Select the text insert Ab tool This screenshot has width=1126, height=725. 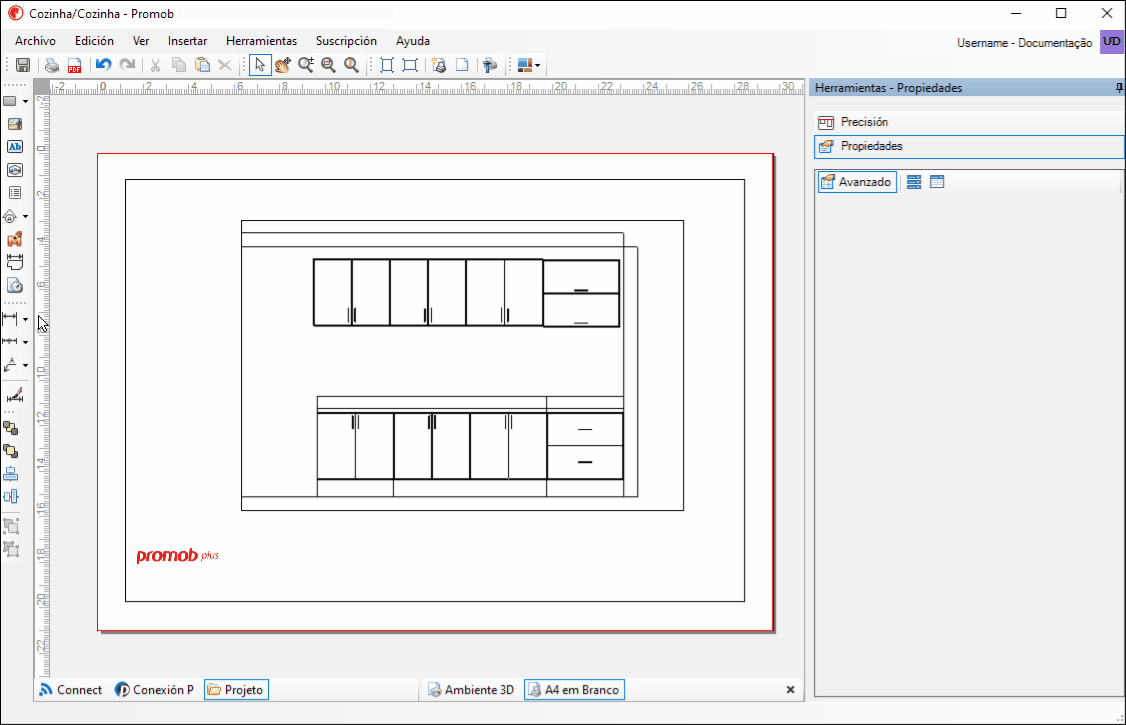(x=14, y=146)
